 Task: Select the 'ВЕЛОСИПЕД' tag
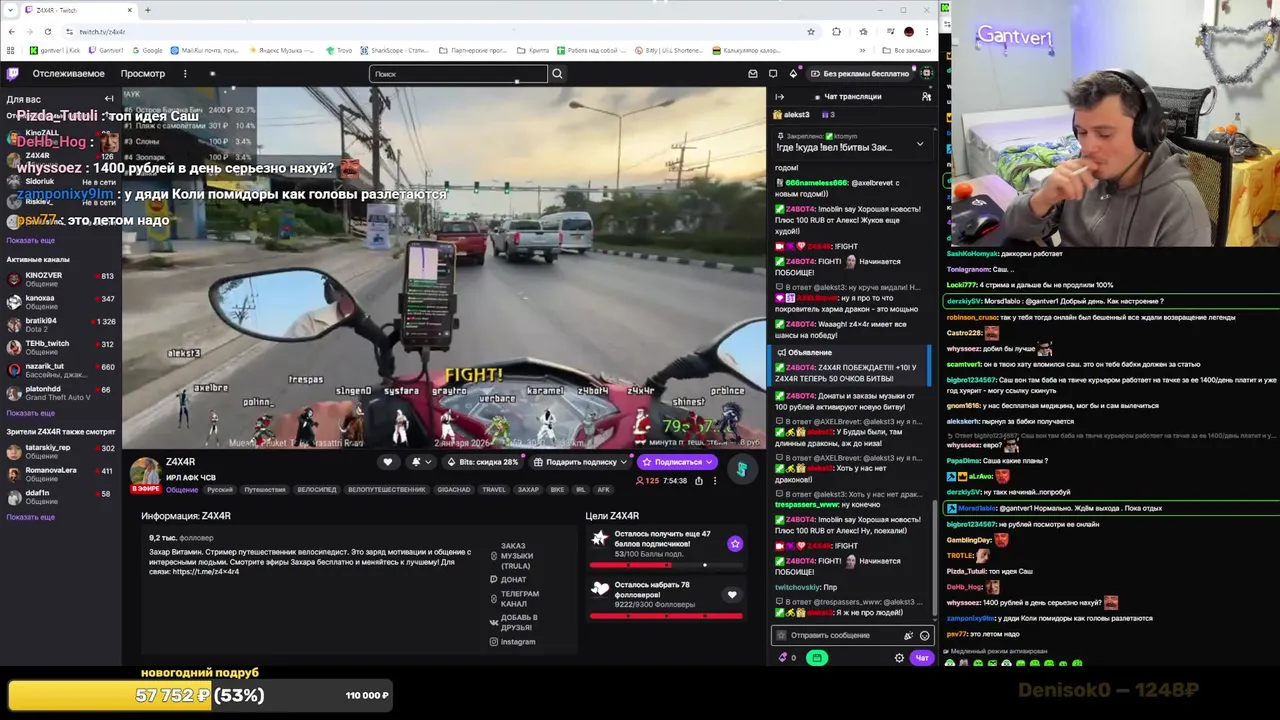click(x=317, y=490)
